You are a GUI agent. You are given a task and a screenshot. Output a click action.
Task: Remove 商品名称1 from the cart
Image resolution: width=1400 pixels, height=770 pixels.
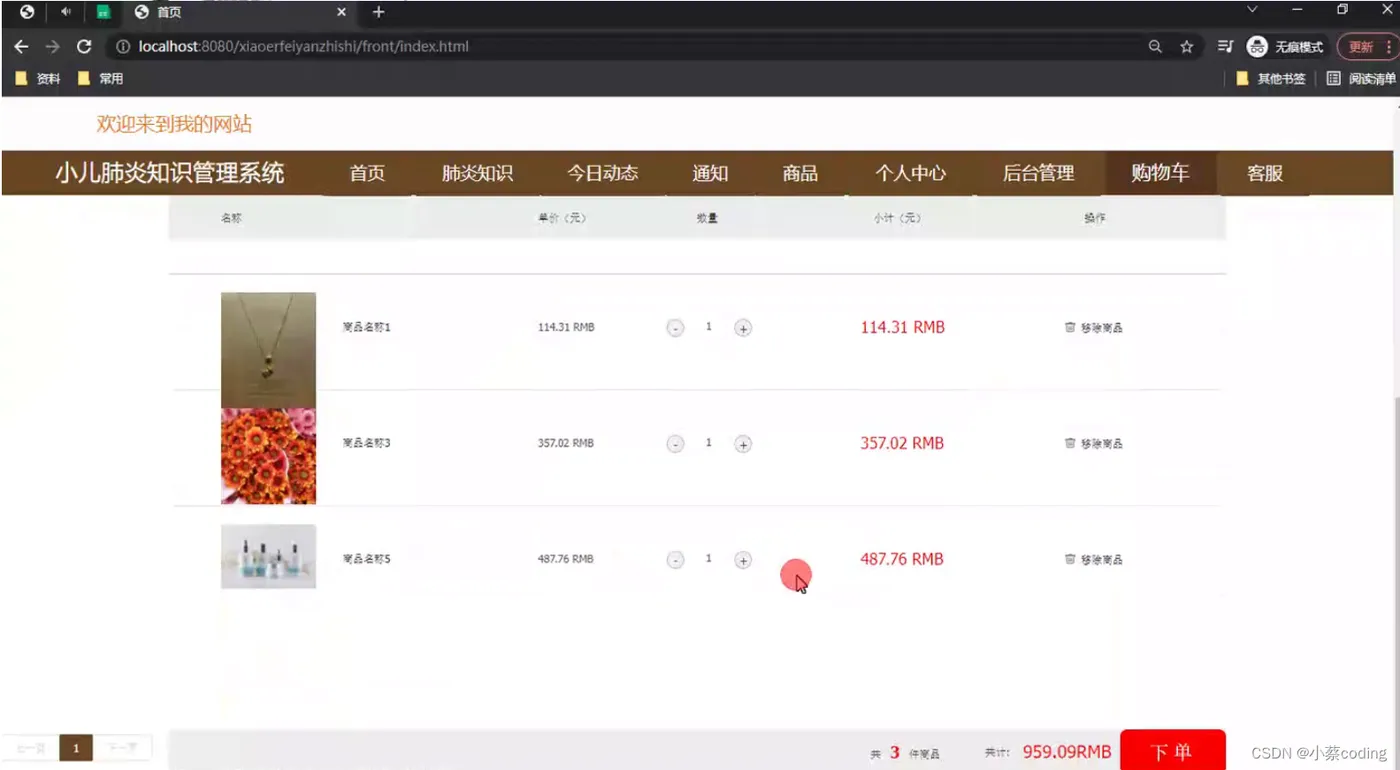pos(1094,328)
